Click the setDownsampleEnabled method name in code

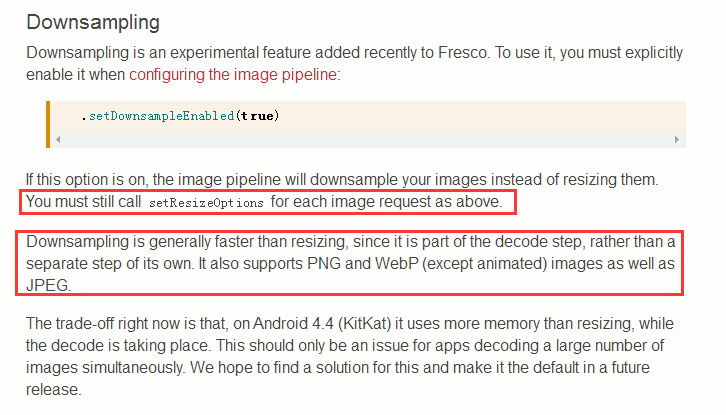point(162,116)
